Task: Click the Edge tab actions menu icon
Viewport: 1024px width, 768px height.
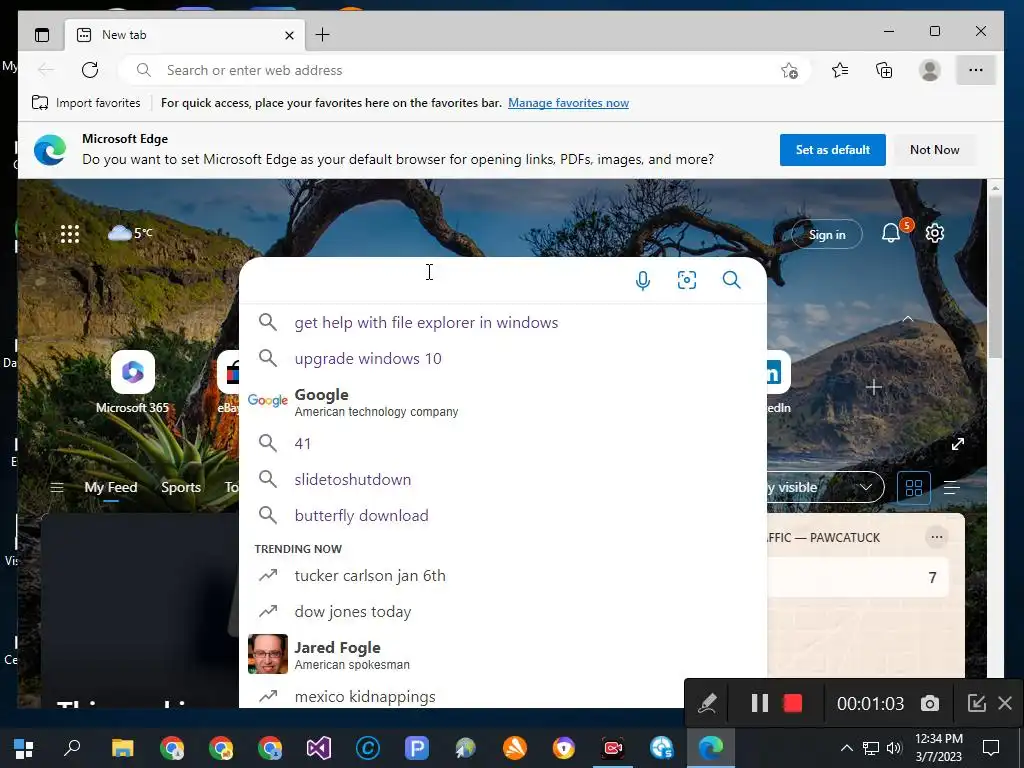Action: (x=42, y=35)
